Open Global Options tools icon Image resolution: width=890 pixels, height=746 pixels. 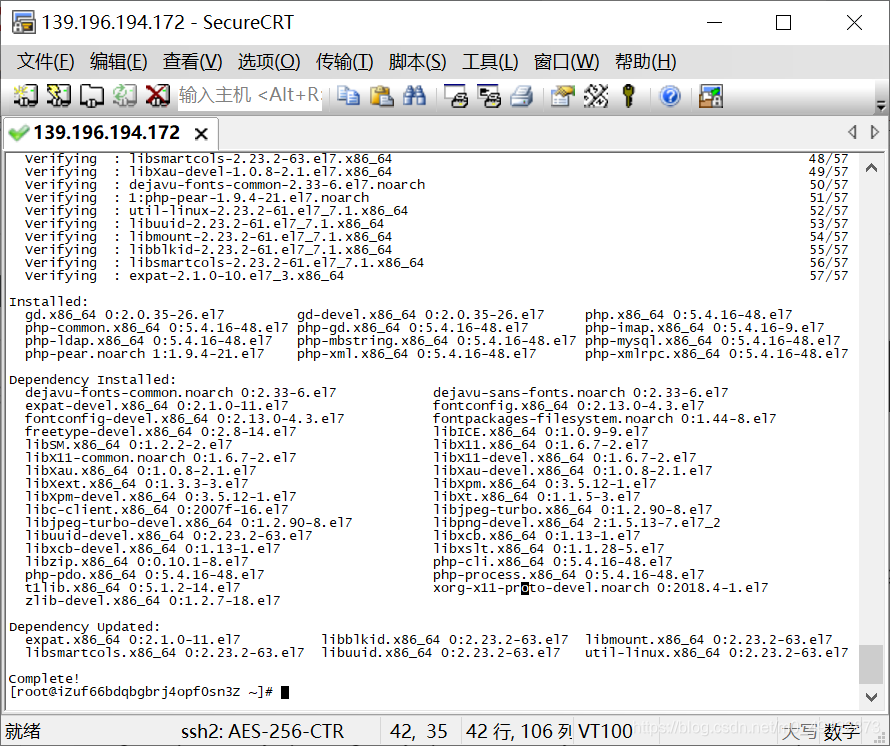596,95
